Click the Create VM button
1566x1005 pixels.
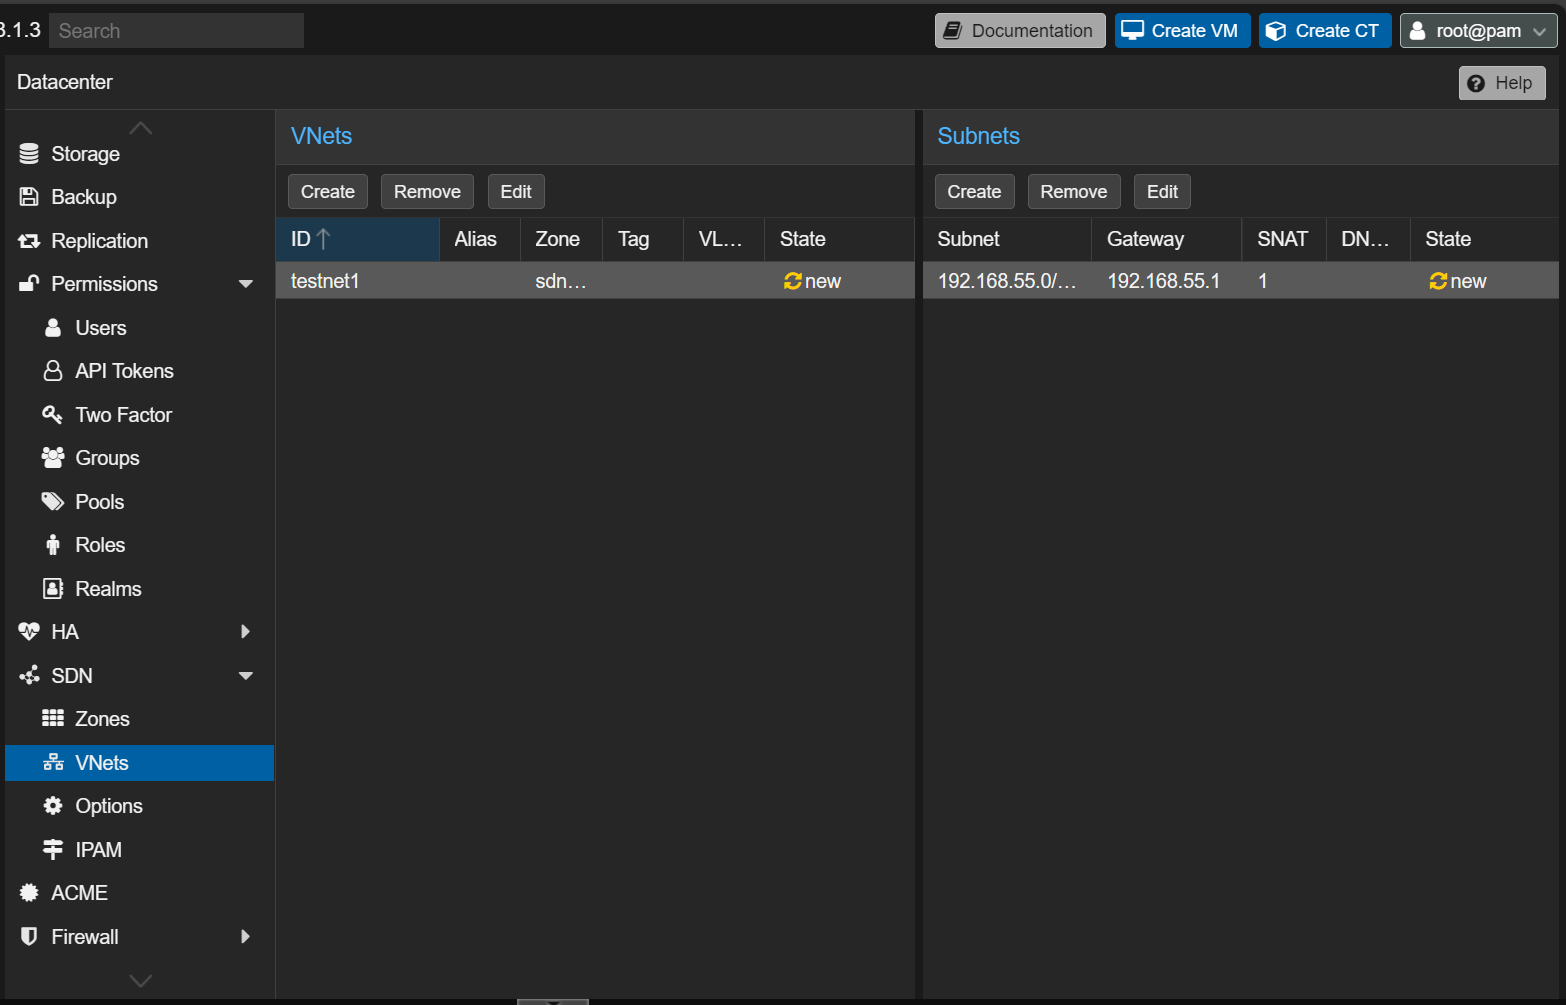pos(1182,31)
